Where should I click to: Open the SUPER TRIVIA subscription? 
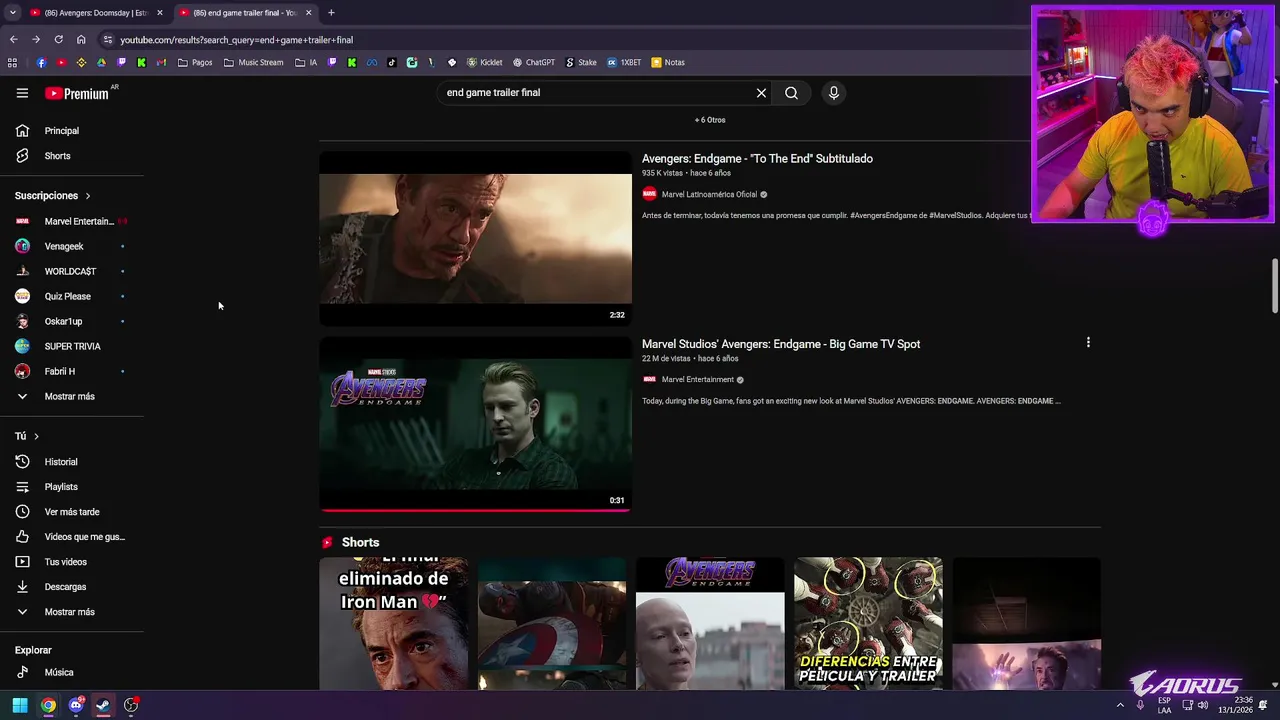pos(72,346)
